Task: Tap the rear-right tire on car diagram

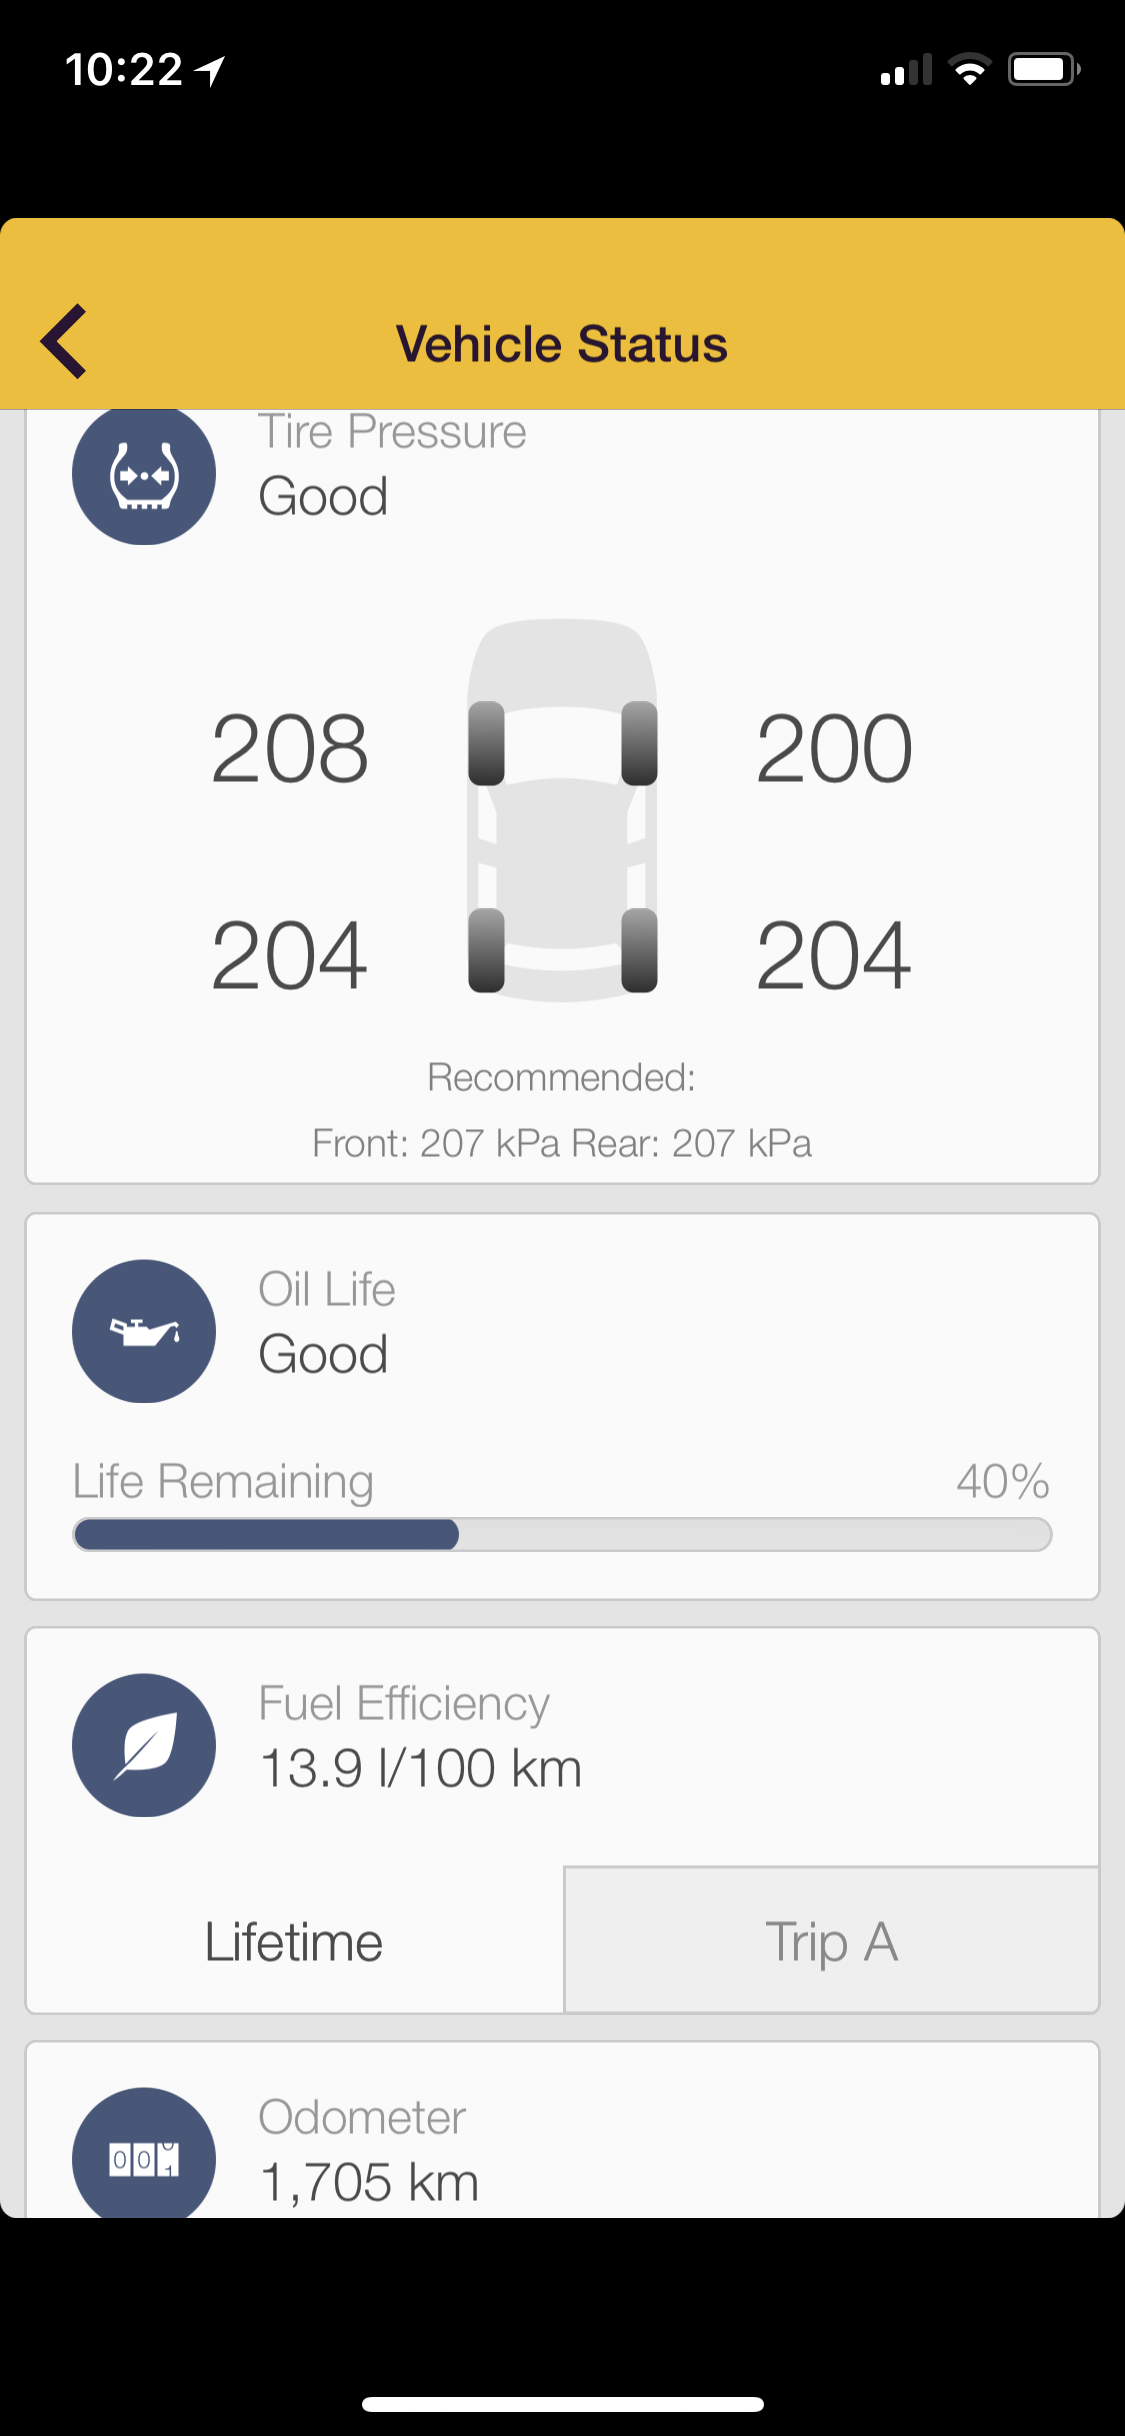Action: [639, 950]
